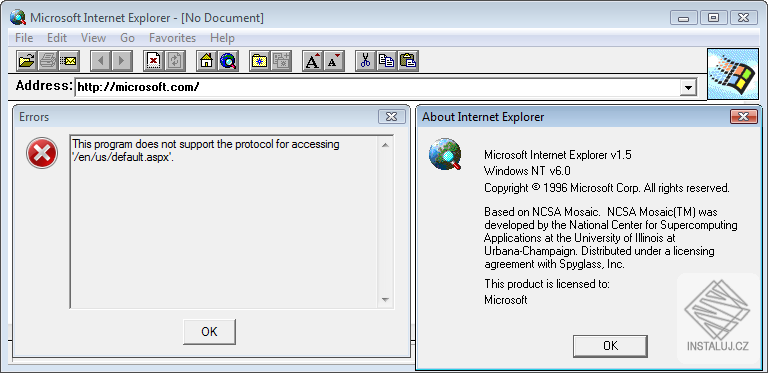768x373 pixels.
Task: Click the Paste clipboard icon
Action: point(408,61)
